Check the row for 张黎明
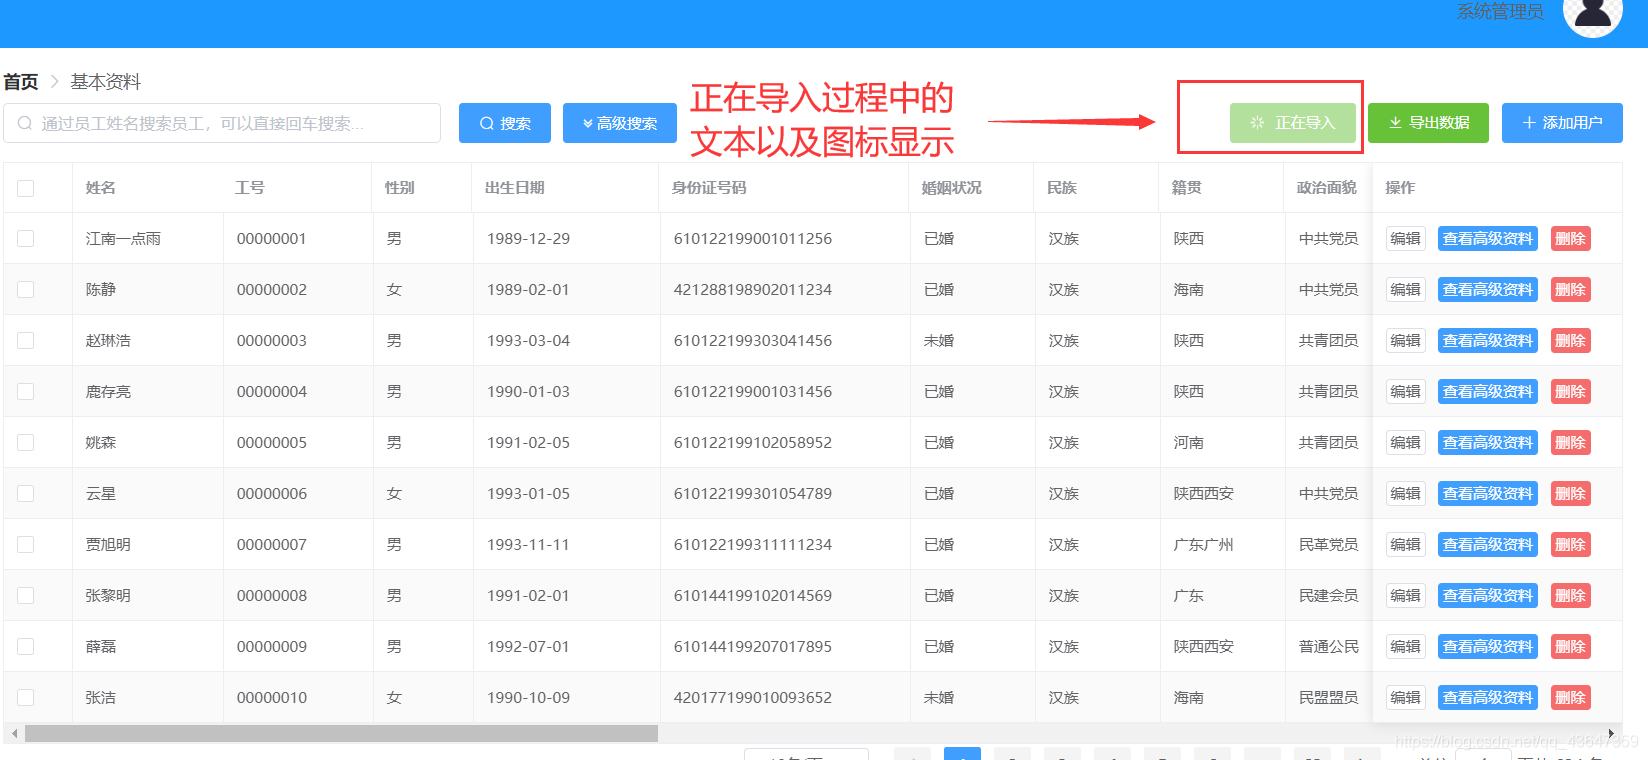The height and width of the screenshot is (760, 1648). tap(26, 595)
